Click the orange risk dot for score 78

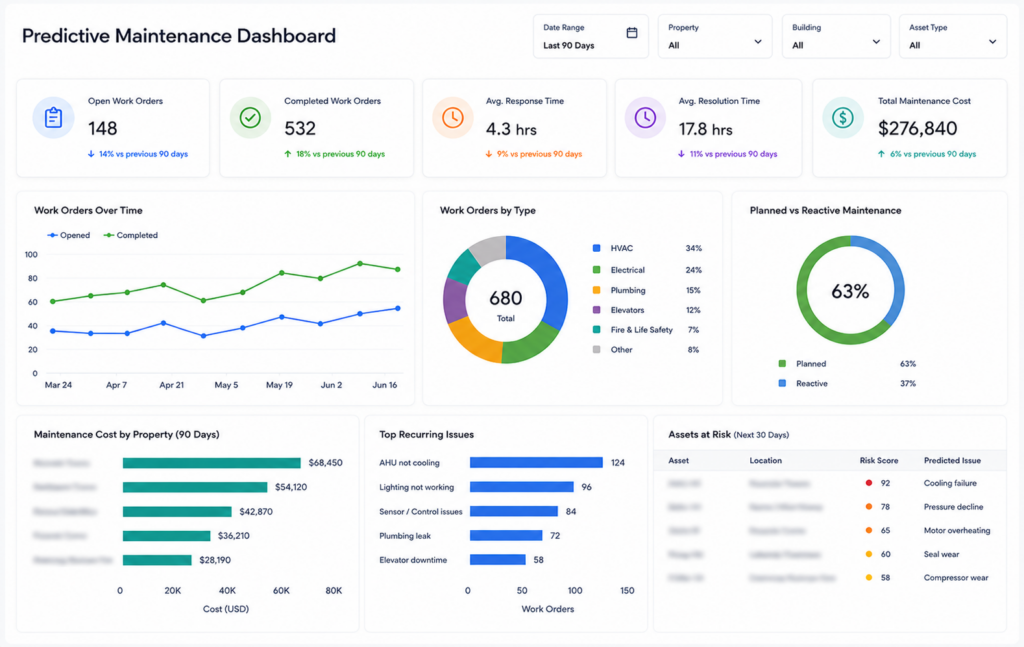tap(869, 507)
